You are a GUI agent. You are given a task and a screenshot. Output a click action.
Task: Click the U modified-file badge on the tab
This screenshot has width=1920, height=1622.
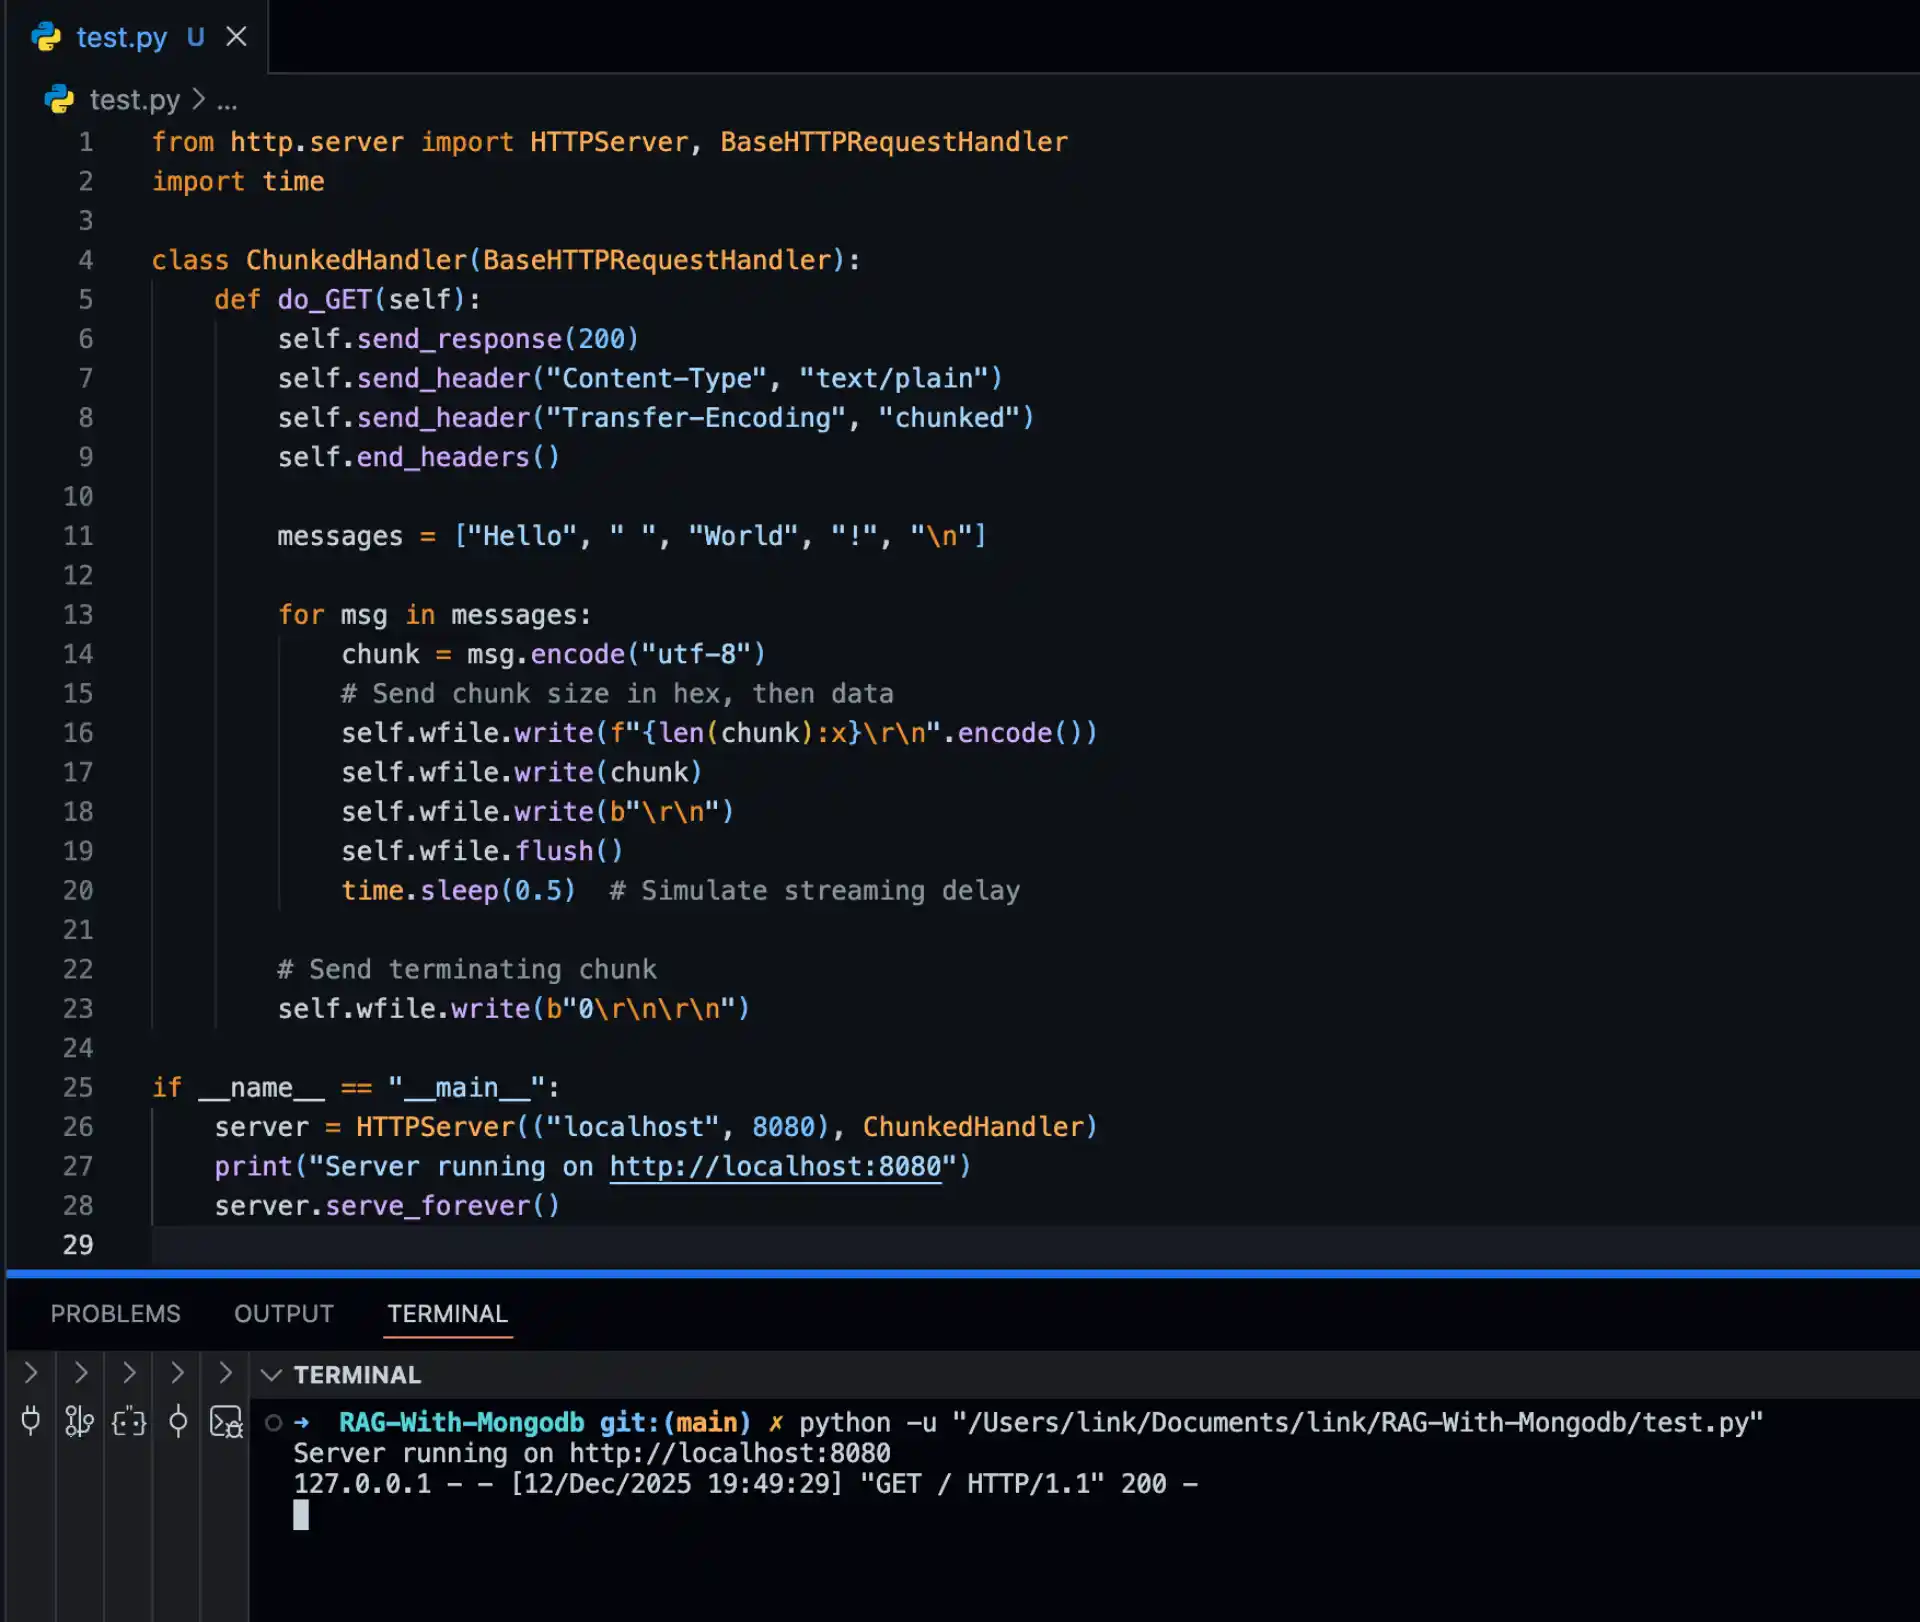(196, 37)
